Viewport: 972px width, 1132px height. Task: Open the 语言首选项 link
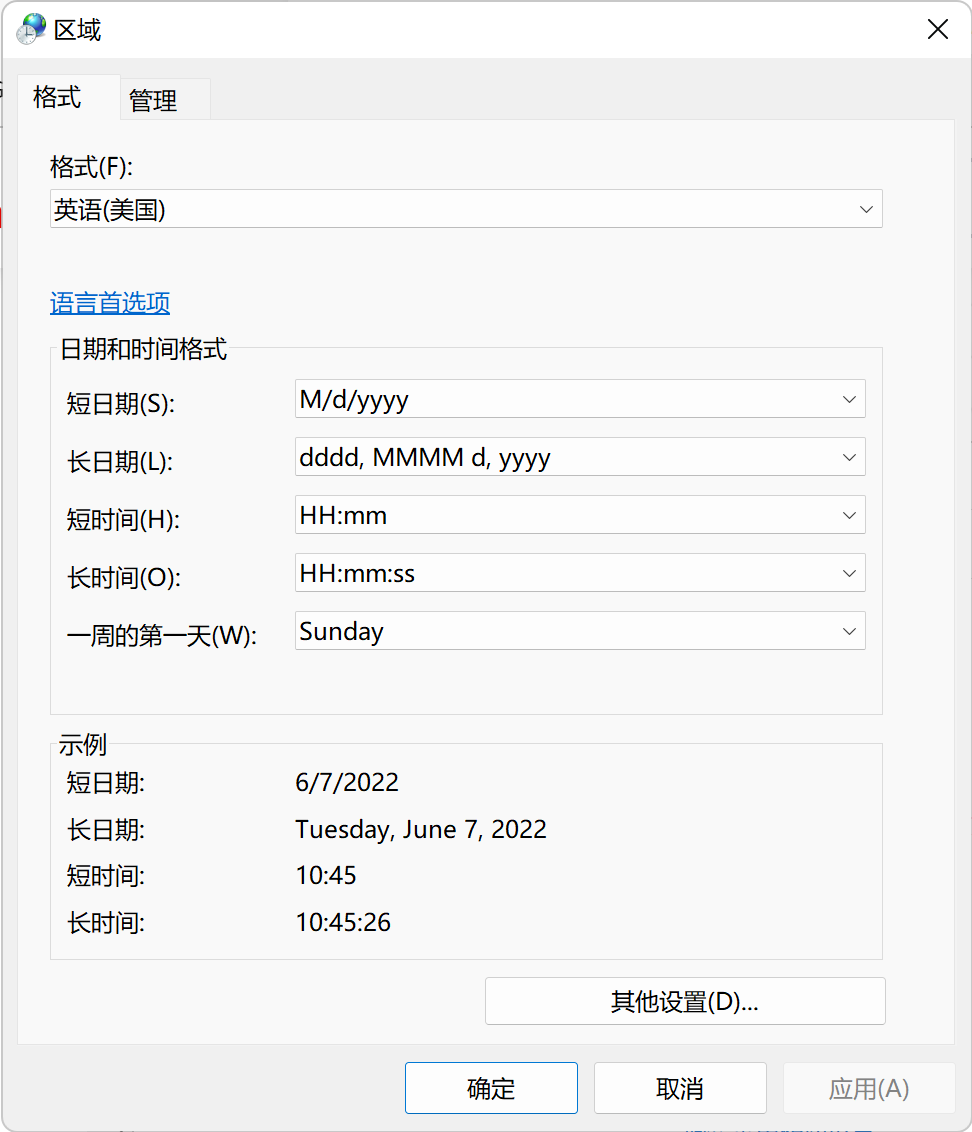coord(110,302)
